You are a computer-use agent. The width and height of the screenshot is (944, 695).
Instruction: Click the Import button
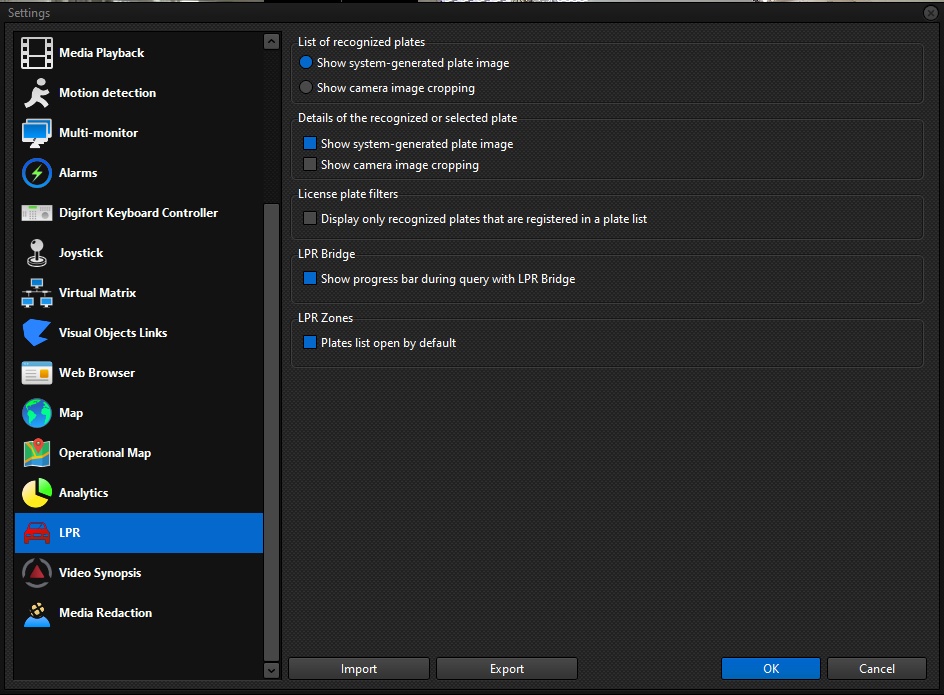coord(359,669)
